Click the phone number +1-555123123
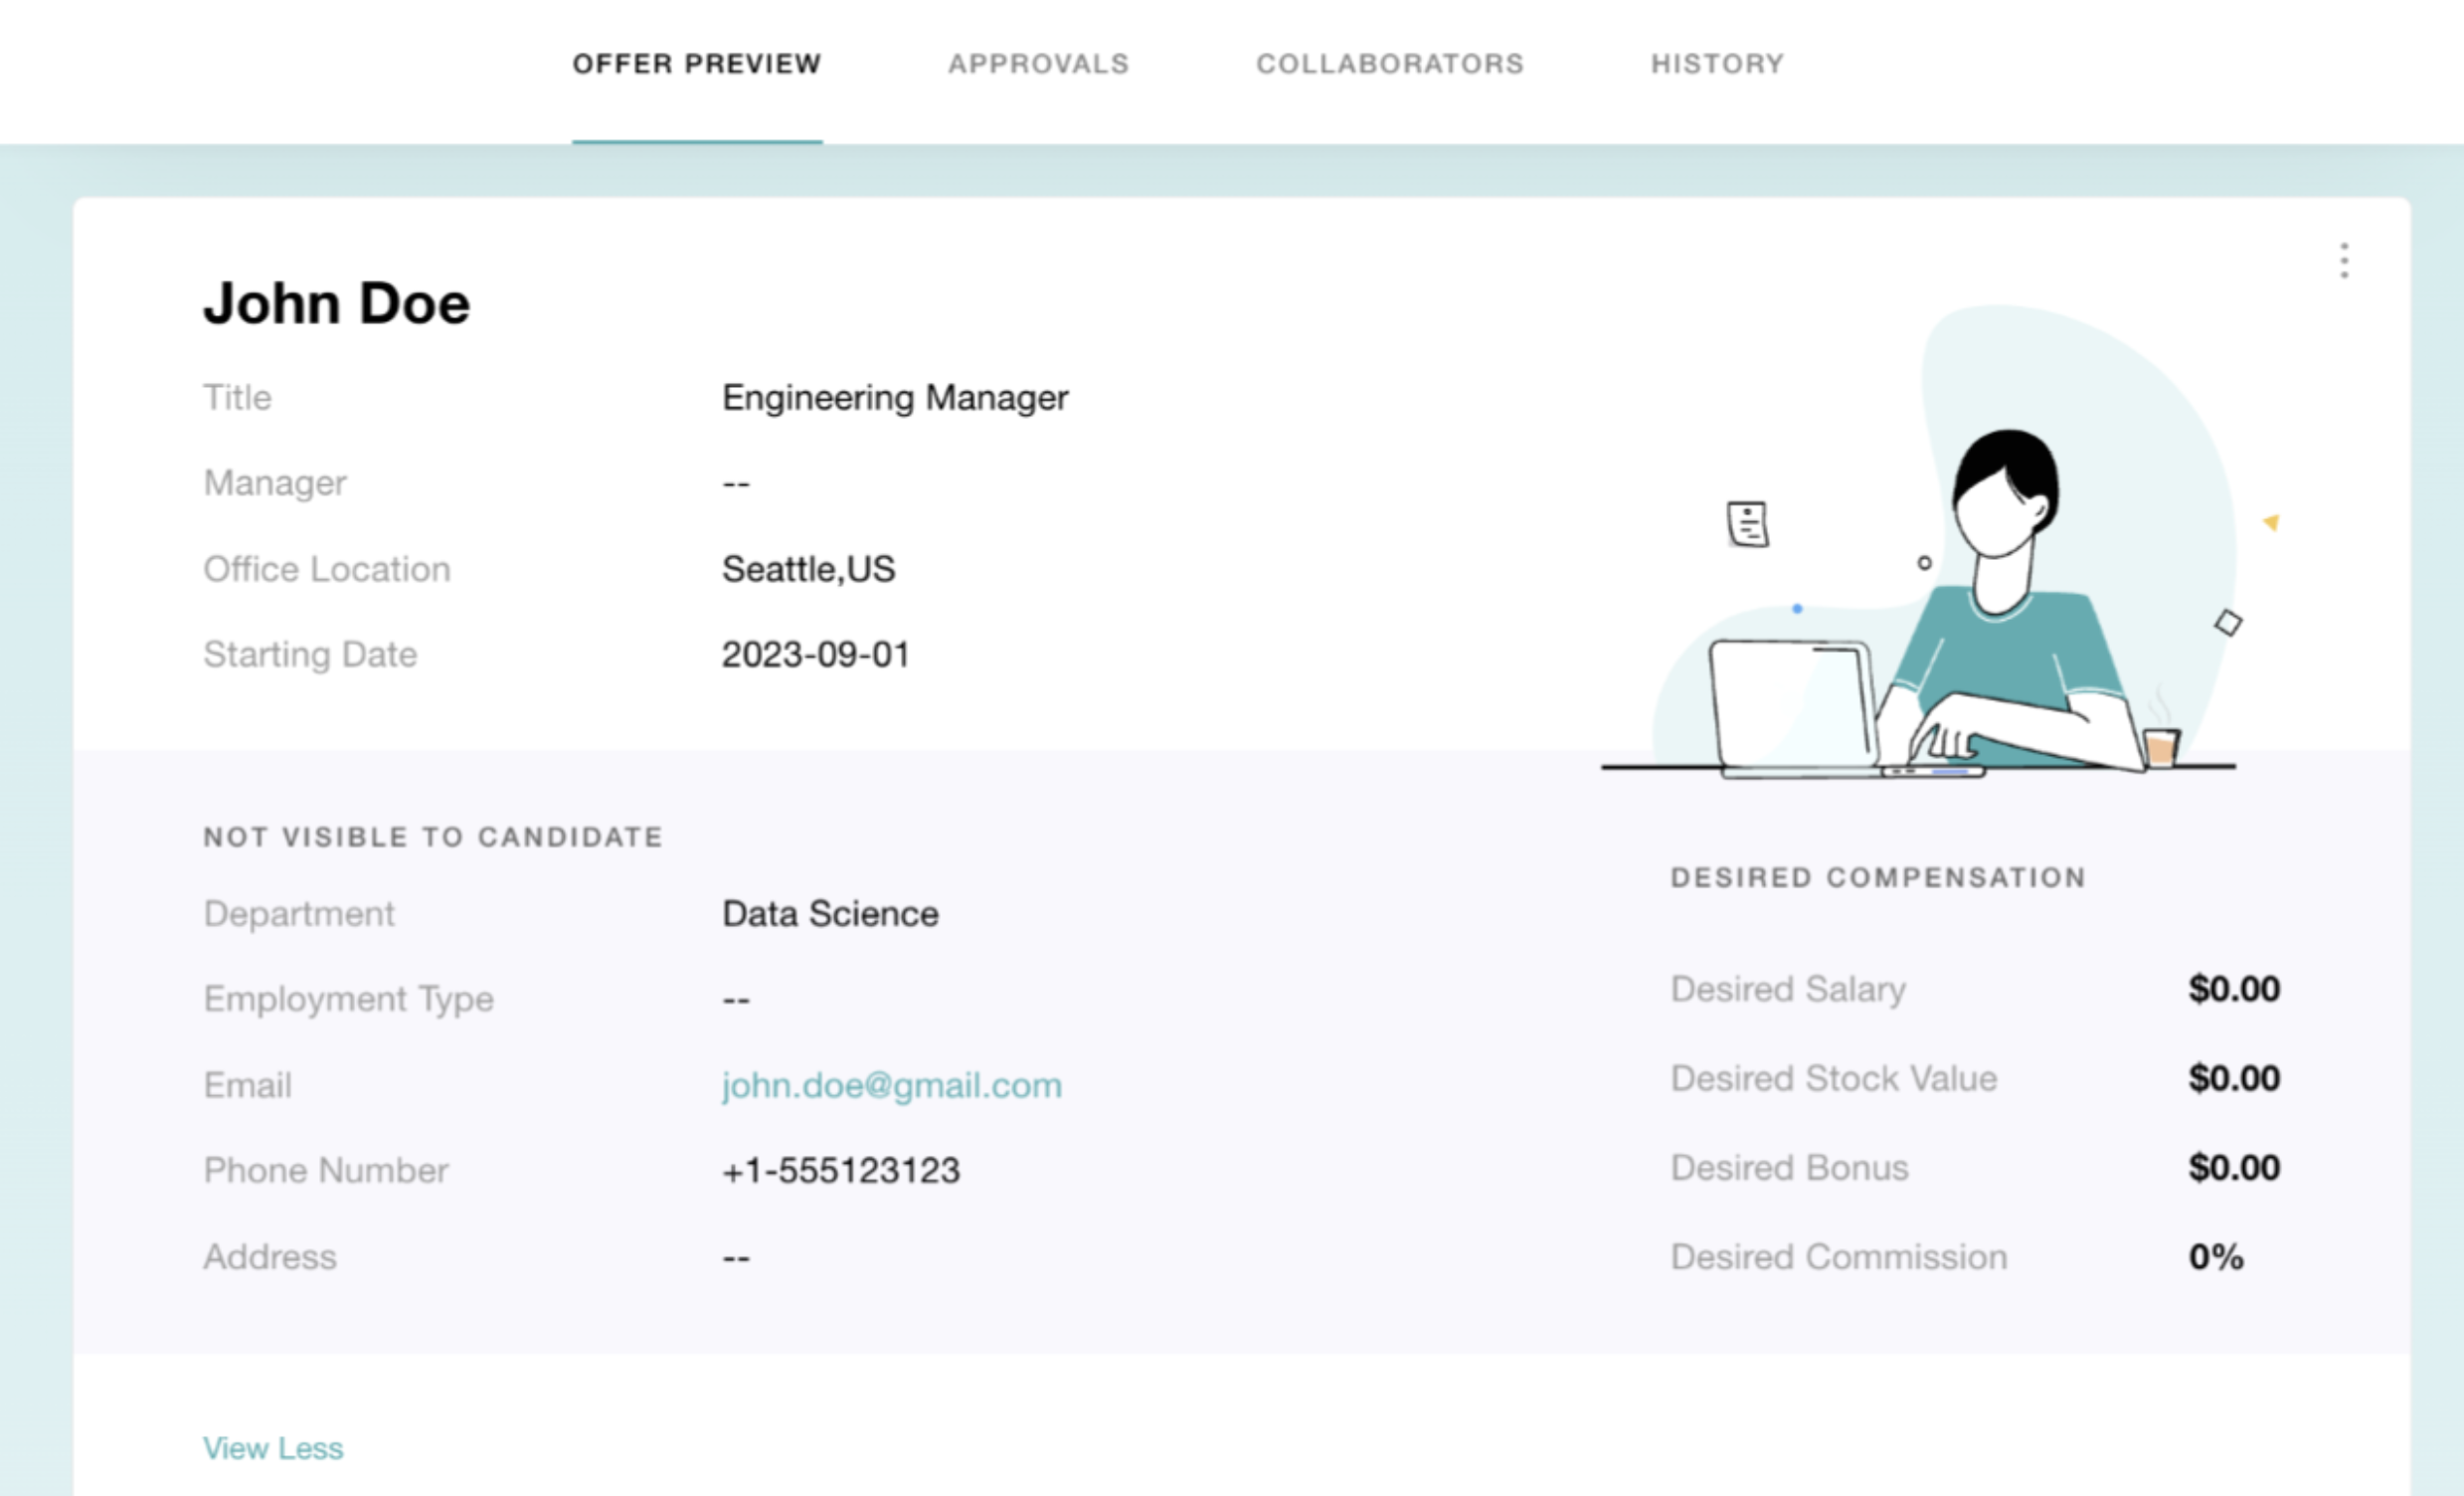The image size is (2464, 1496). [x=841, y=1171]
